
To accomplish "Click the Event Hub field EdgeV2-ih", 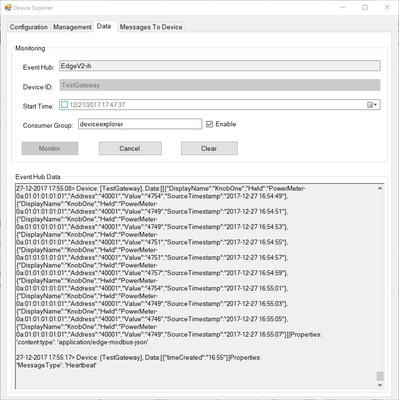I will pyautogui.click(x=220, y=66).
